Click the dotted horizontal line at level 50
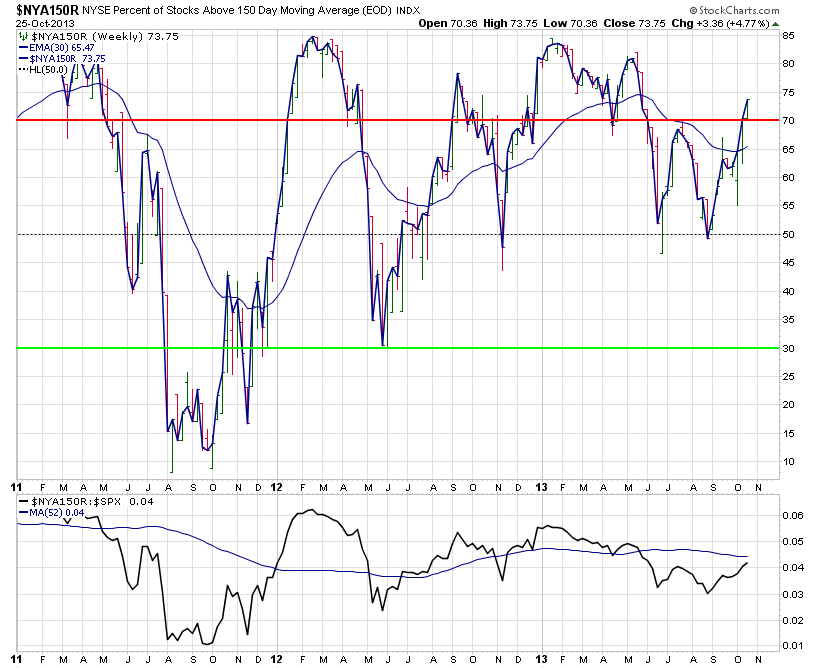The height and width of the screenshot is (668, 820). pyautogui.click(x=397, y=234)
